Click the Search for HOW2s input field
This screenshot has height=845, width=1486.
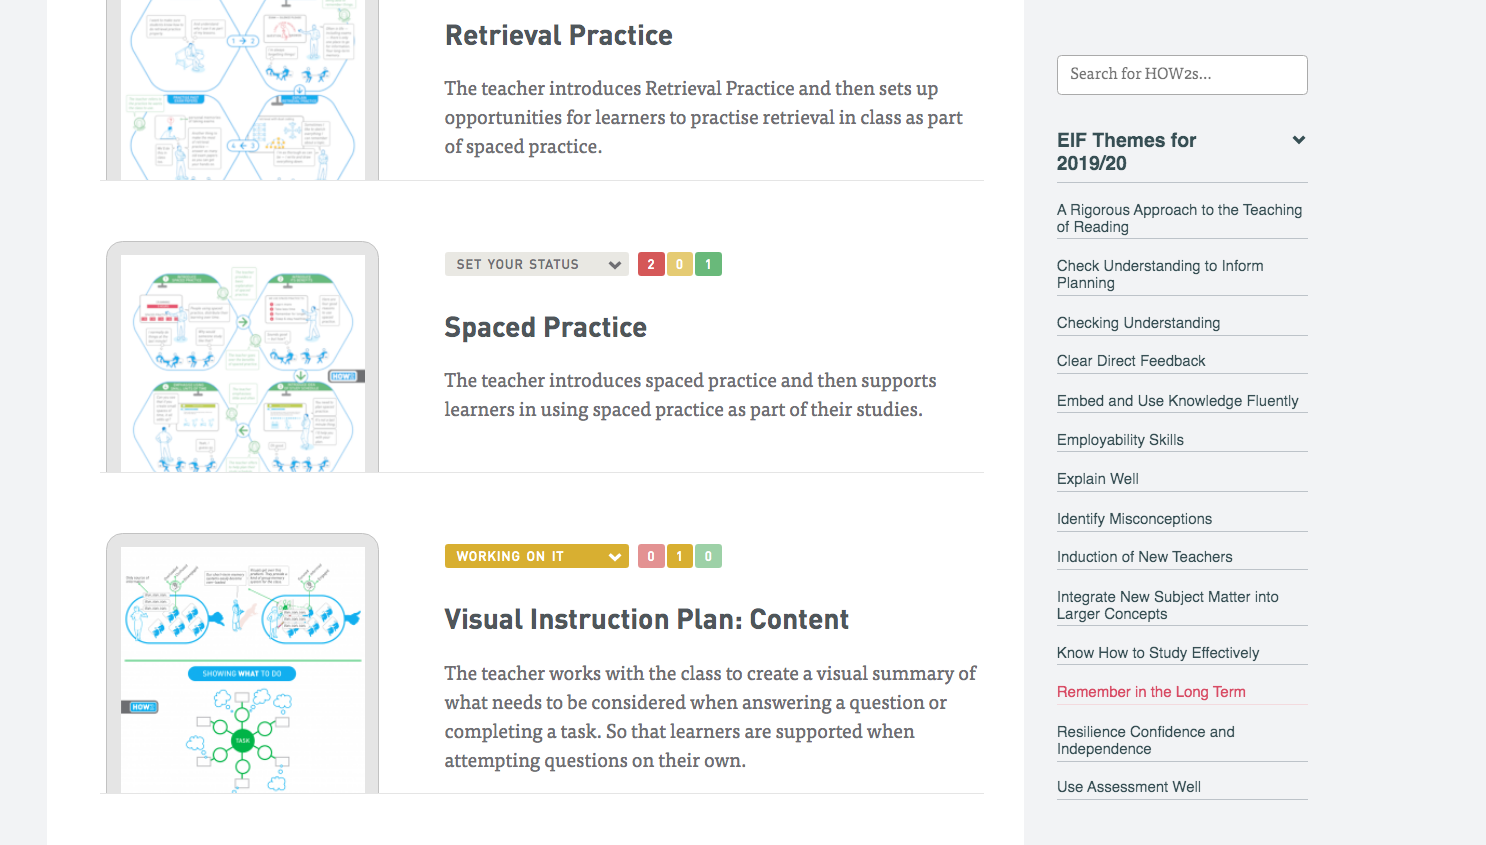(1182, 75)
